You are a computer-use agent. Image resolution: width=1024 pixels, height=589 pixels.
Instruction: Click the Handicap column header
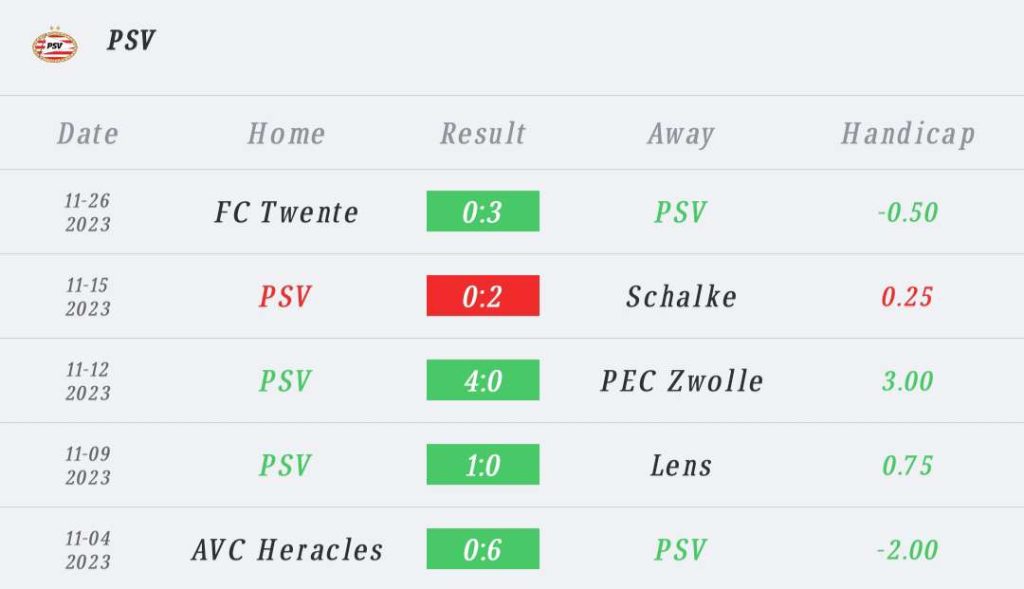(x=908, y=135)
